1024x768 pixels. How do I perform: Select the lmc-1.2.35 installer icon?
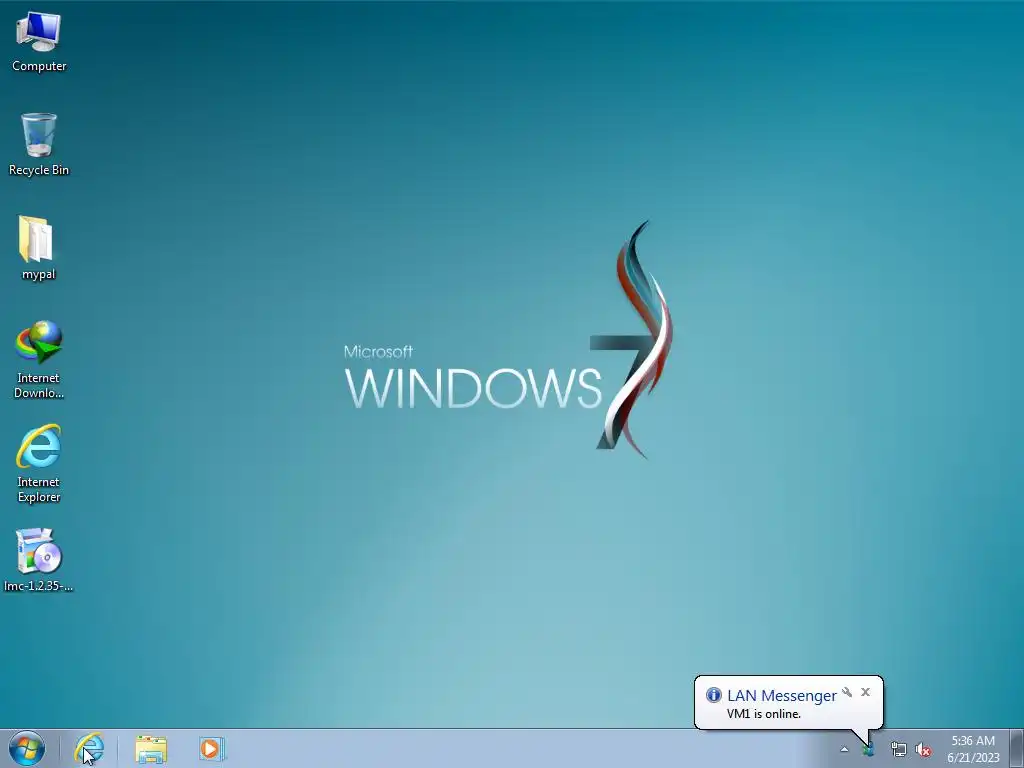(39, 560)
